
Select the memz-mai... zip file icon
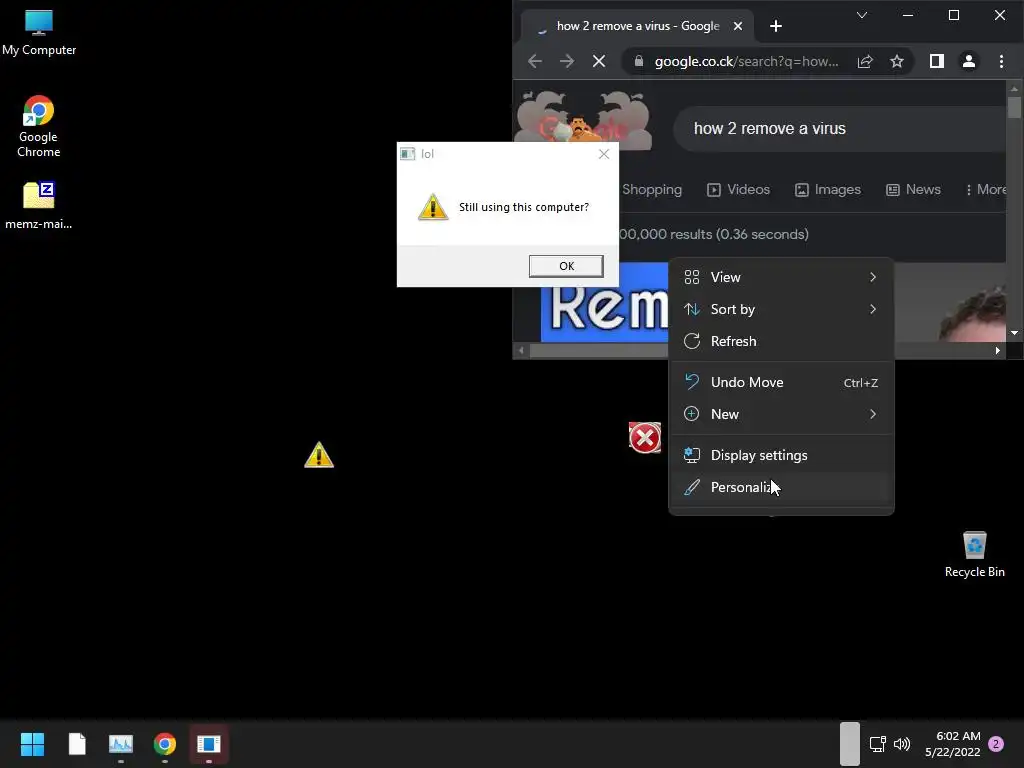pyautogui.click(x=39, y=205)
